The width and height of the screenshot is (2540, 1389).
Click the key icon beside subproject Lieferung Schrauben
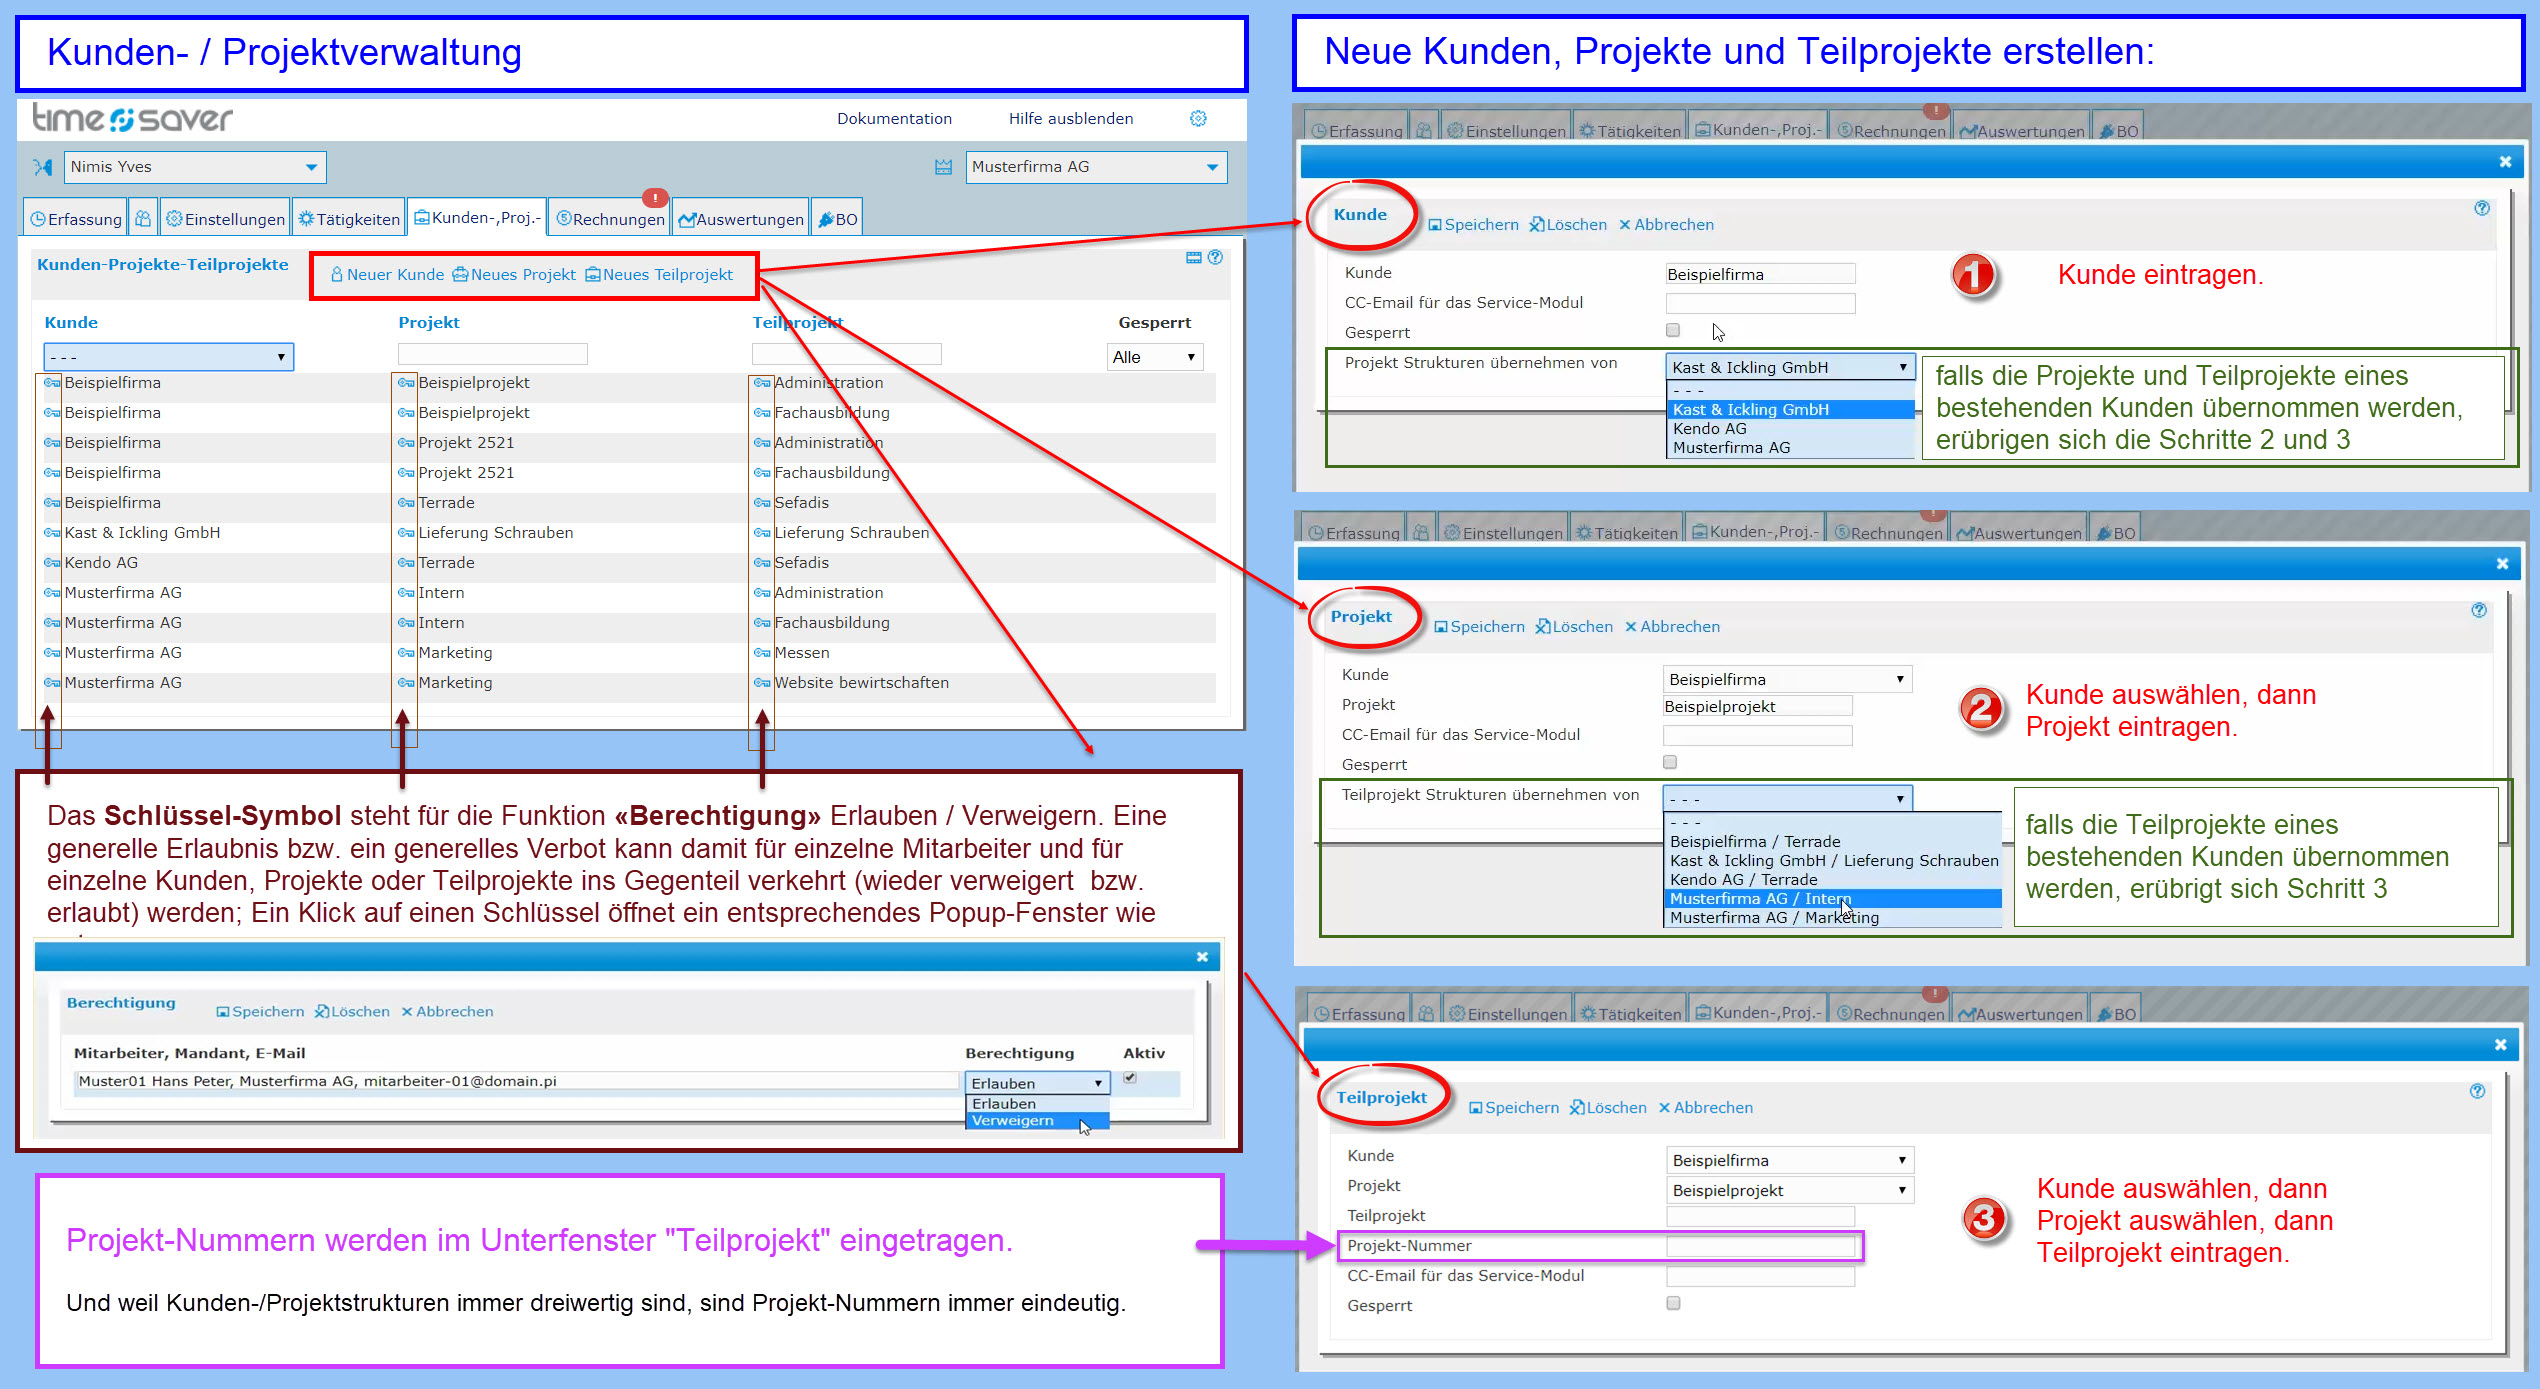coord(762,533)
